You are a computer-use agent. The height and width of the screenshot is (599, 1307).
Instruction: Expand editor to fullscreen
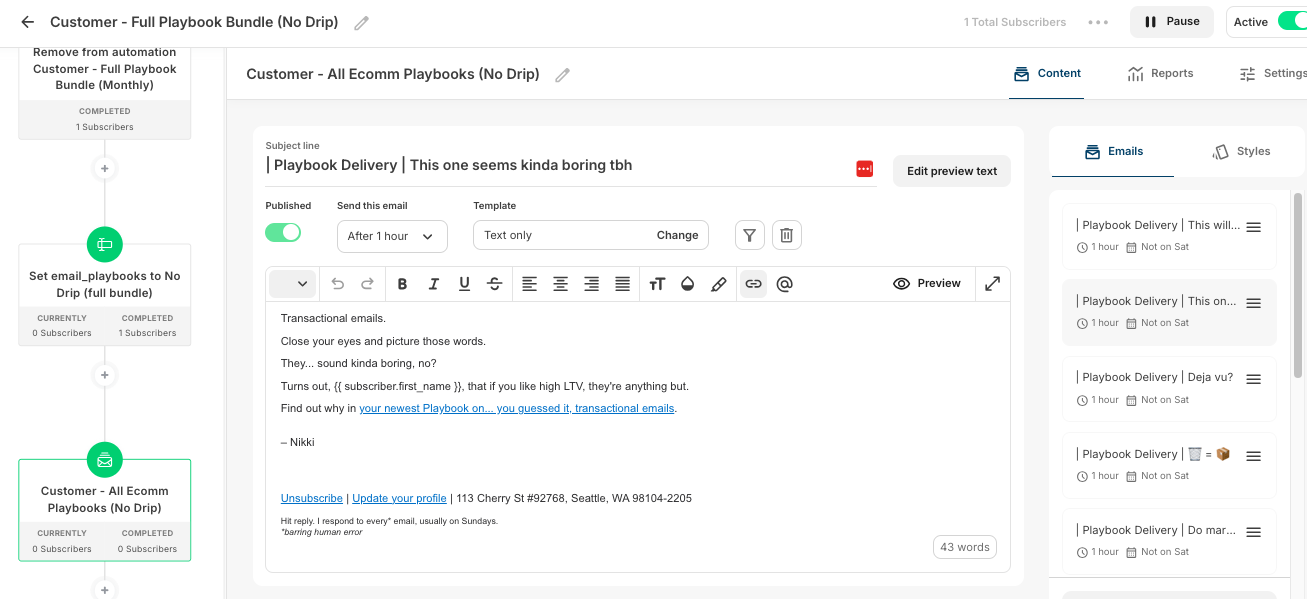pyautogui.click(x=992, y=284)
